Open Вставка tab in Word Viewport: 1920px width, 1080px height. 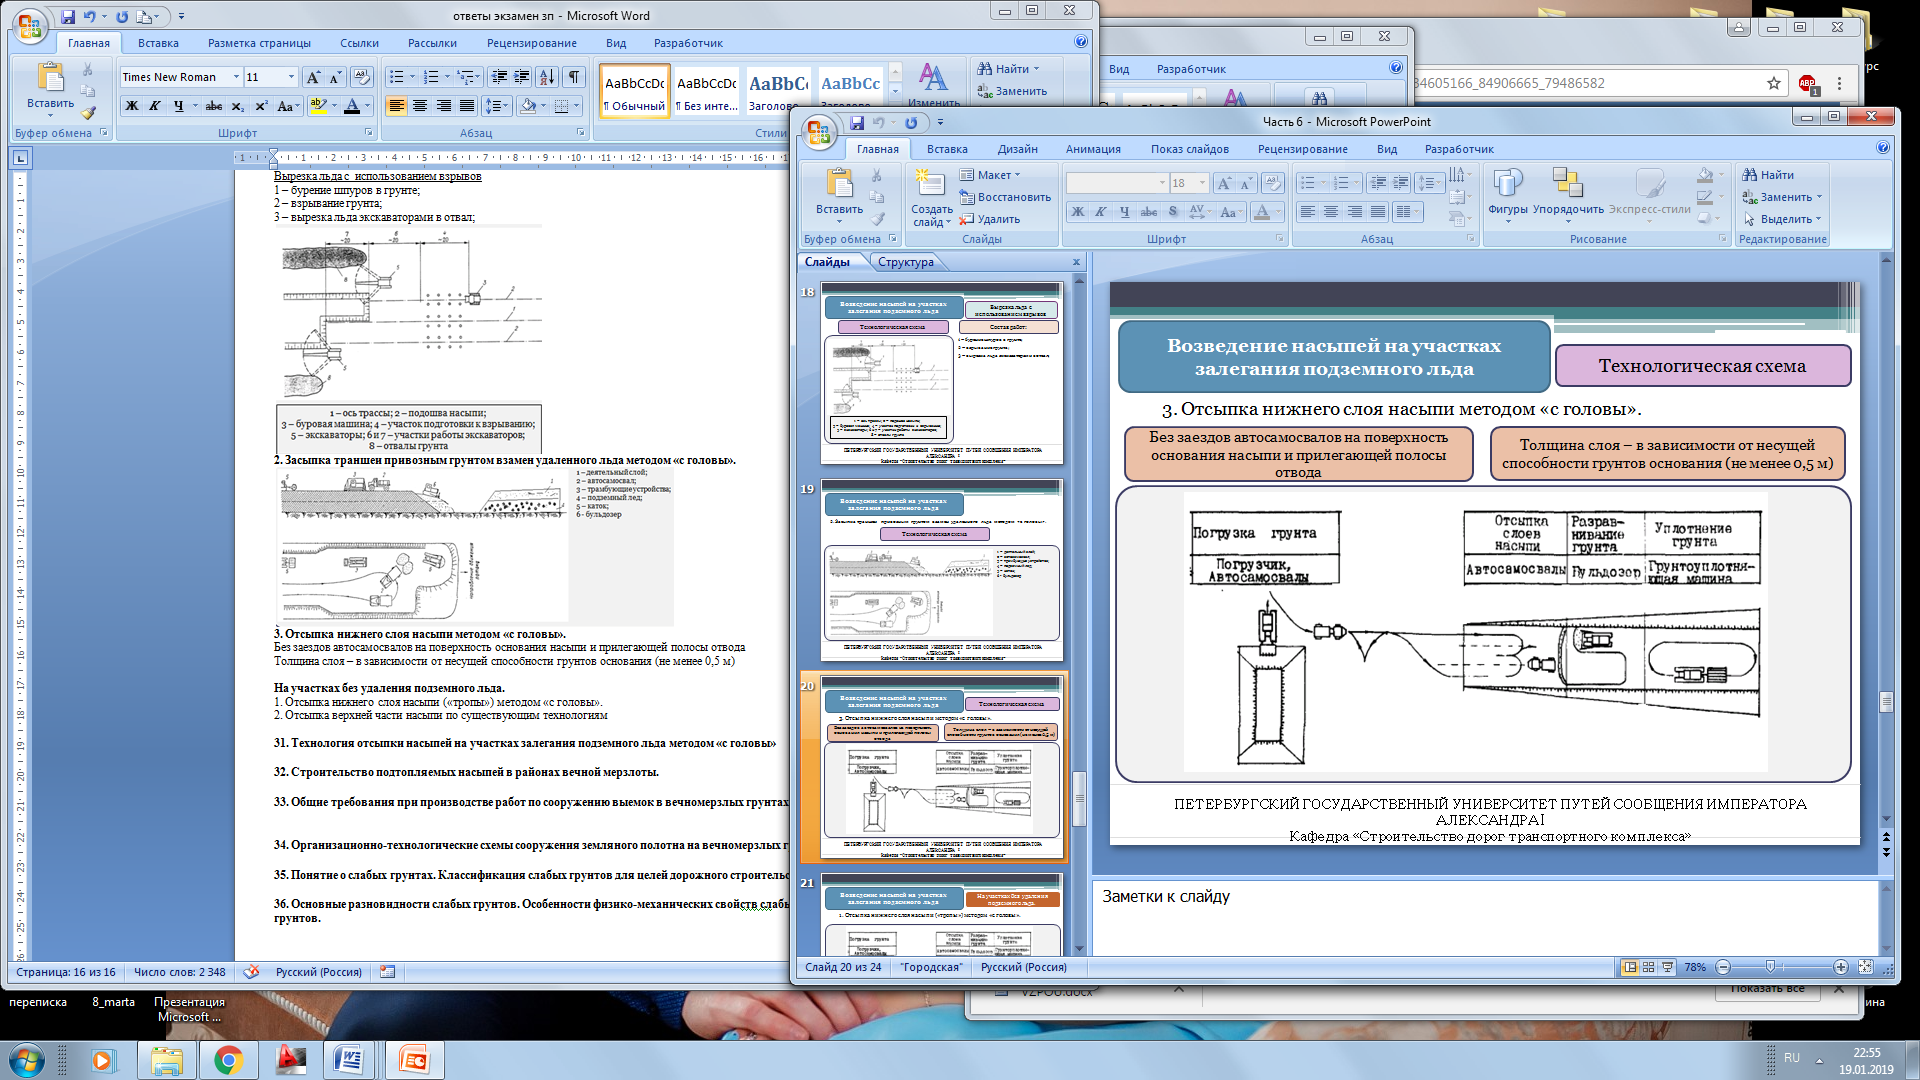tap(158, 43)
